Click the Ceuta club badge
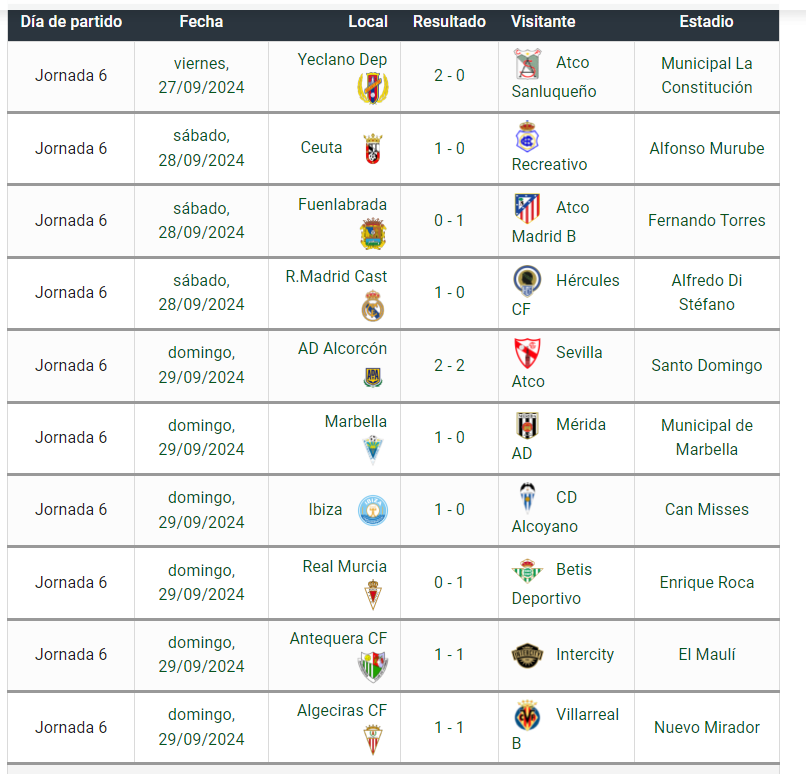The image size is (806, 774). pos(373,149)
